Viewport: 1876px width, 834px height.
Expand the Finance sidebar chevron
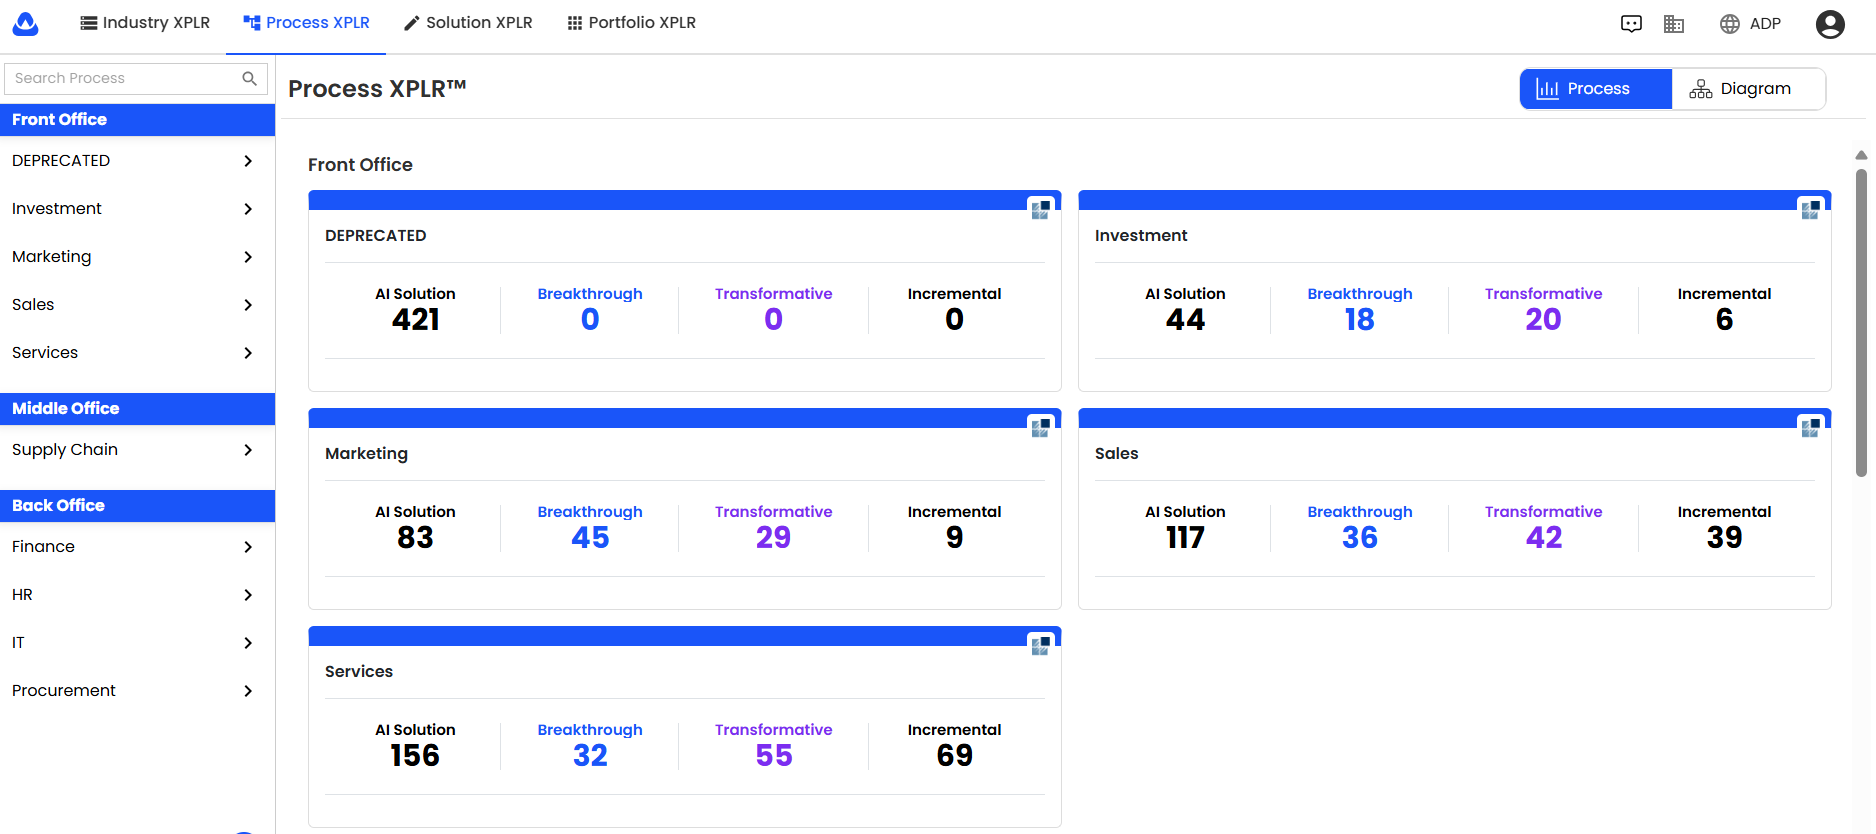click(x=248, y=547)
